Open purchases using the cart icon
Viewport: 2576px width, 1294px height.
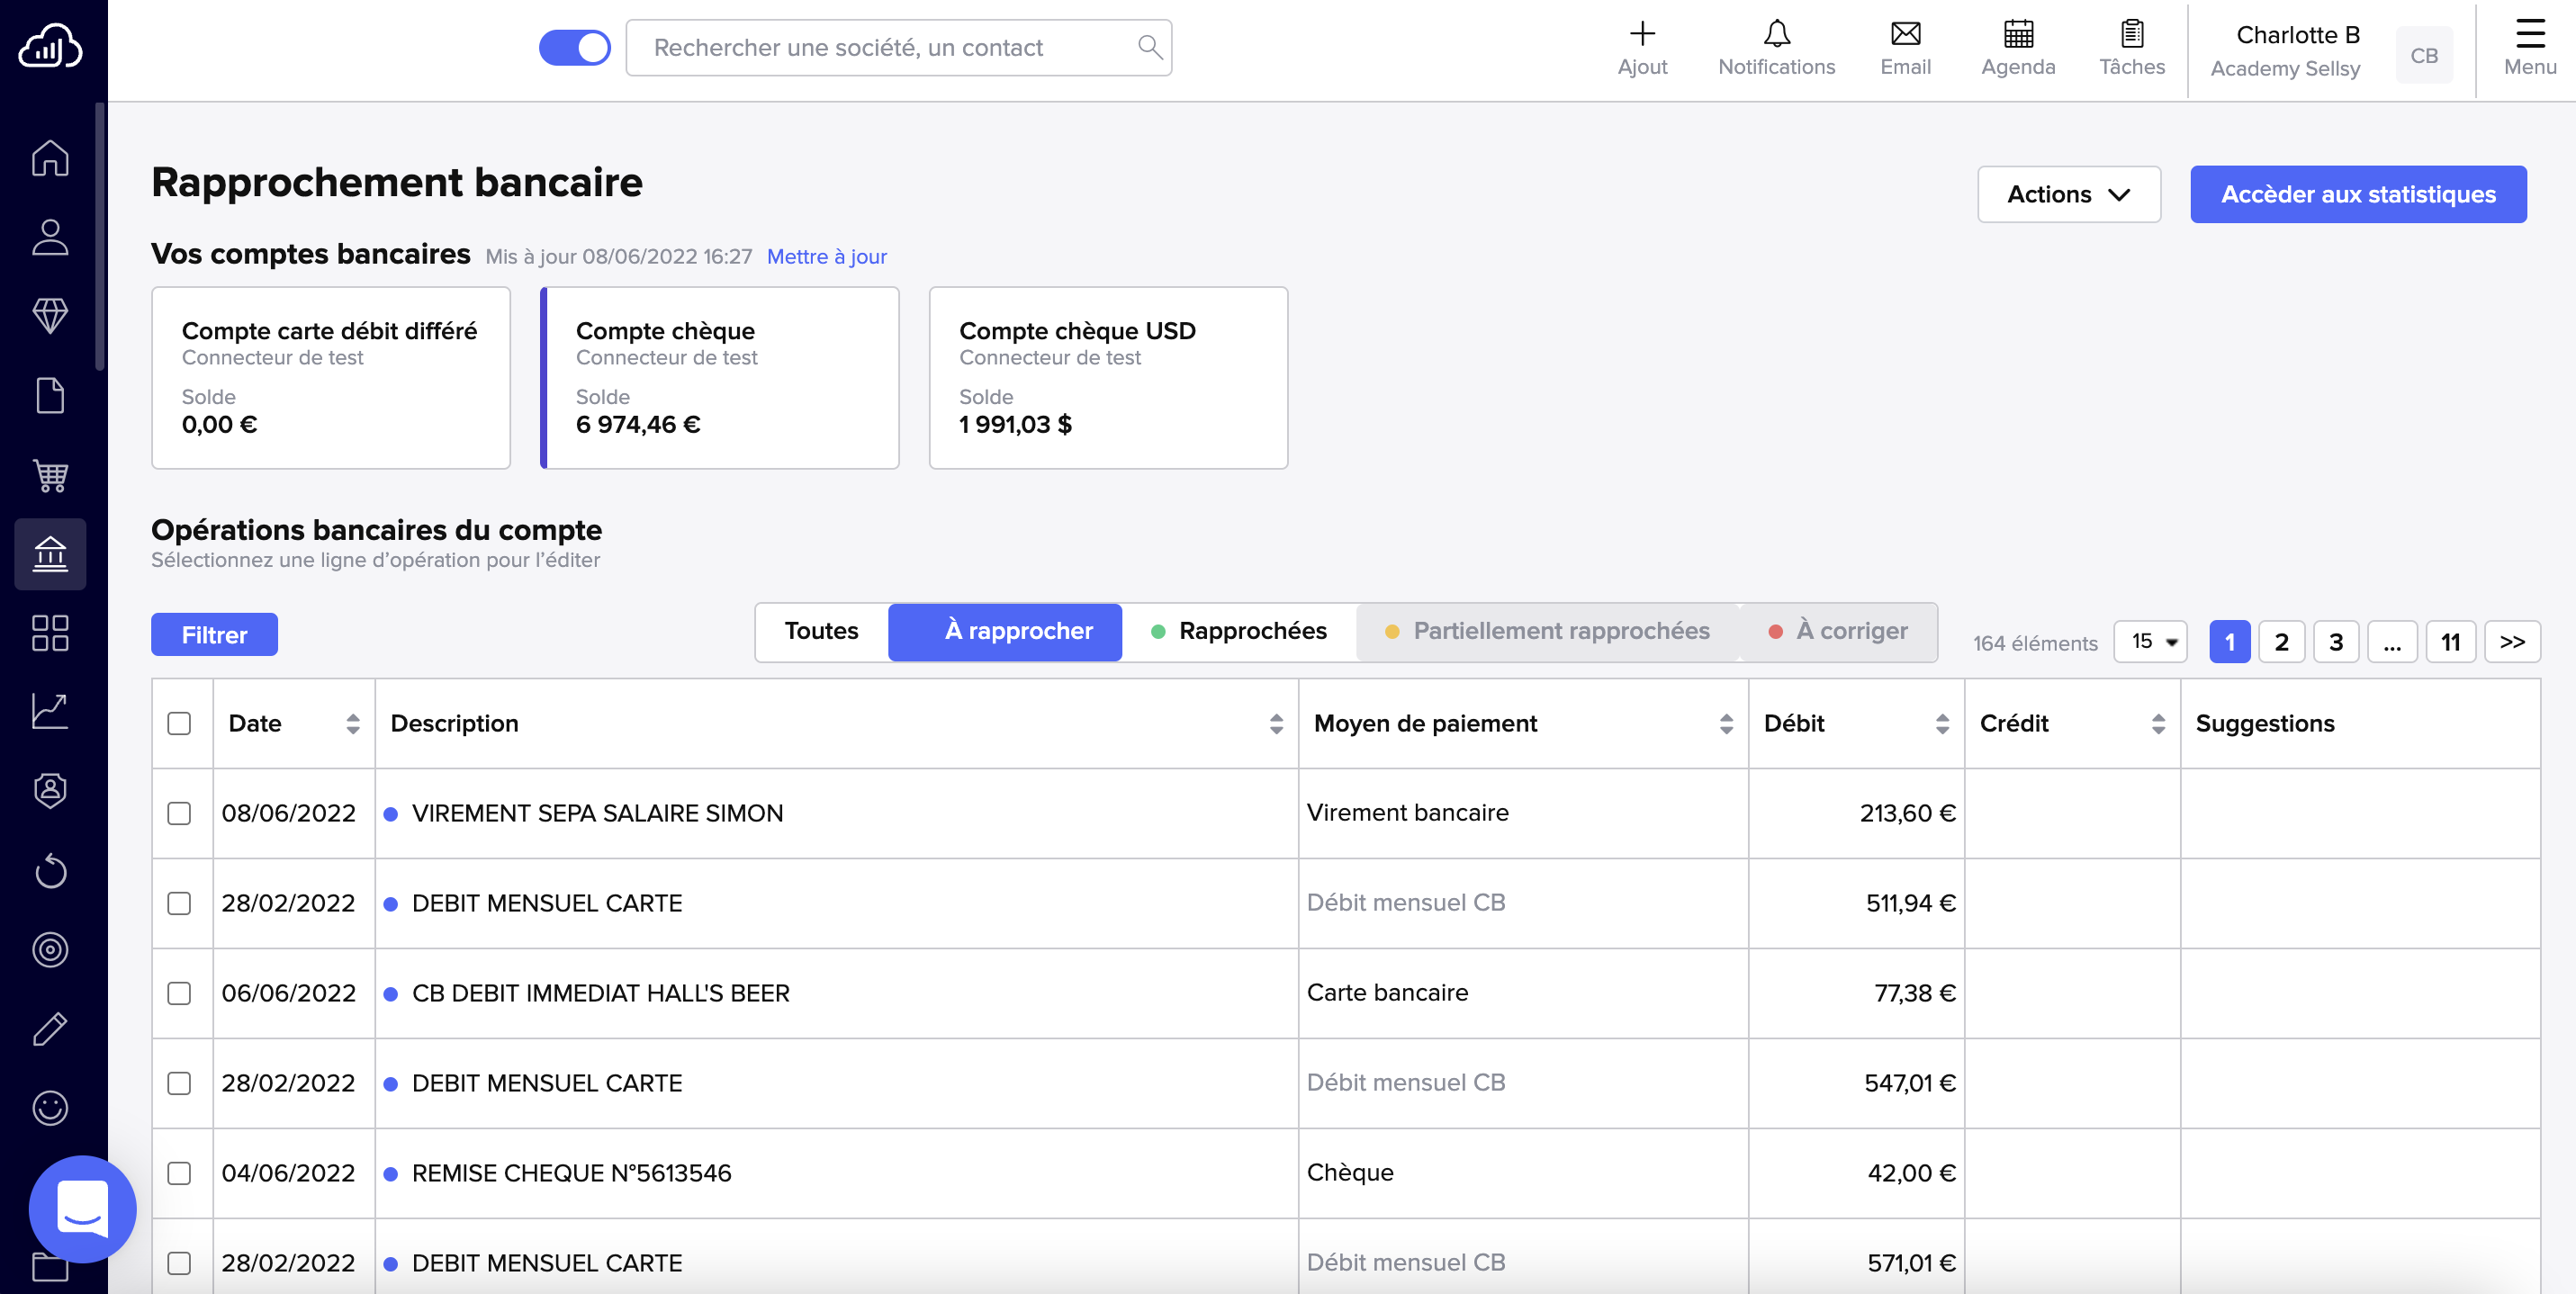[x=49, y=475]
